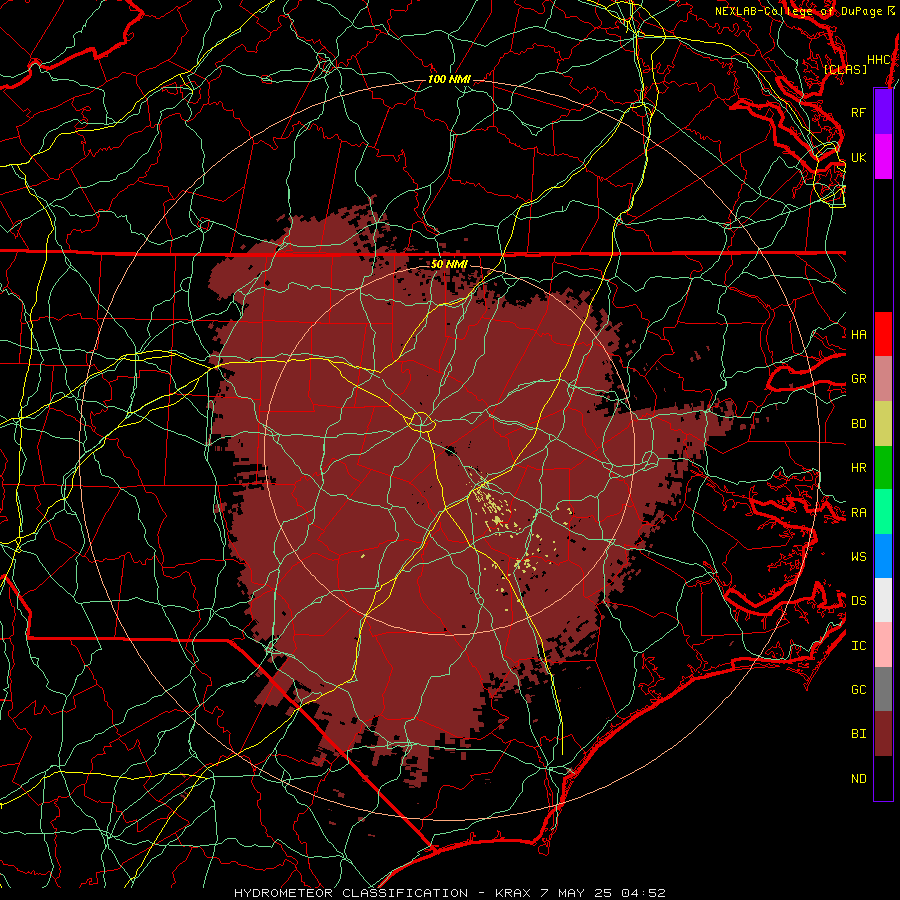Image resolution: width=900 pixels, height=900 pixels.
Task: Click the 'BI' legend label
Action: point(858,734)
